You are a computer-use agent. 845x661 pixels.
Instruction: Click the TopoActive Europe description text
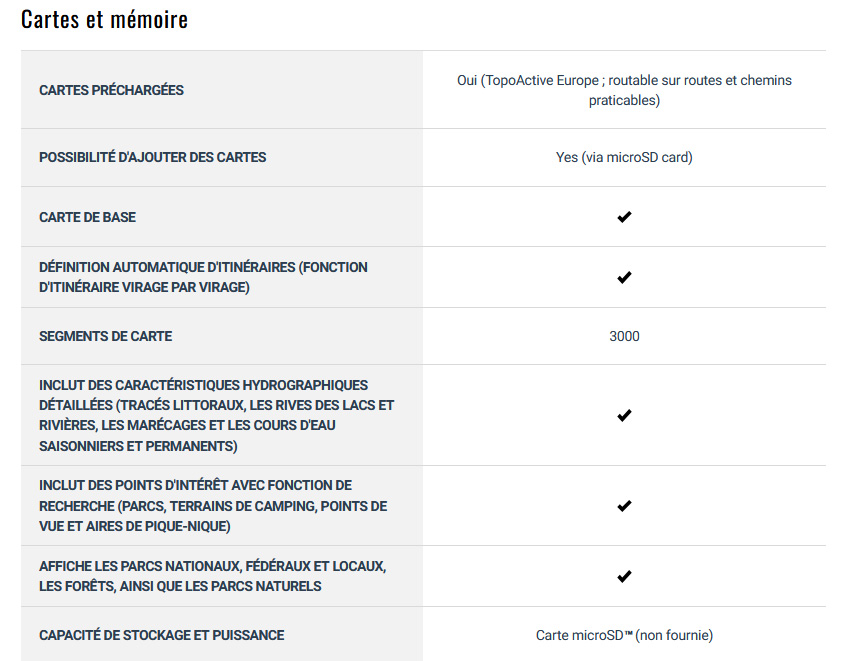[x=624, y=90]
